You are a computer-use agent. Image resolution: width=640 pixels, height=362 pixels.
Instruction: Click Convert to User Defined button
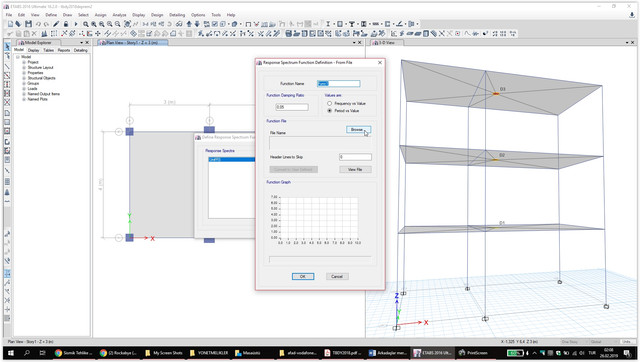(293, 169)
